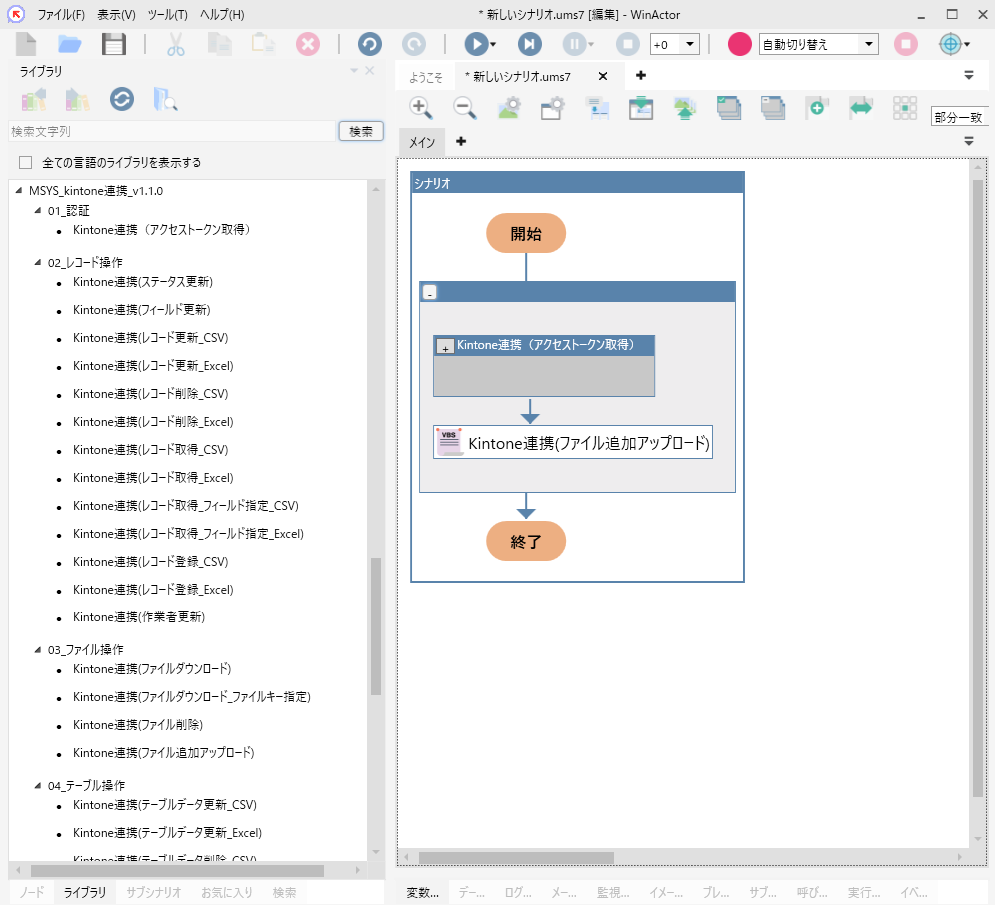Click the target selection crosshair icon
The height and width of the screenshot is (905, 995).
pos(950,44)
